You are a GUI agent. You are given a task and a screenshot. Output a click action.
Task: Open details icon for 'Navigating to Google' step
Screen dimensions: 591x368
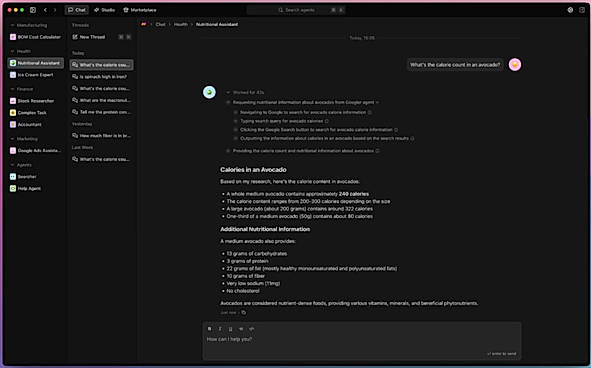click(x=370, y=112)
